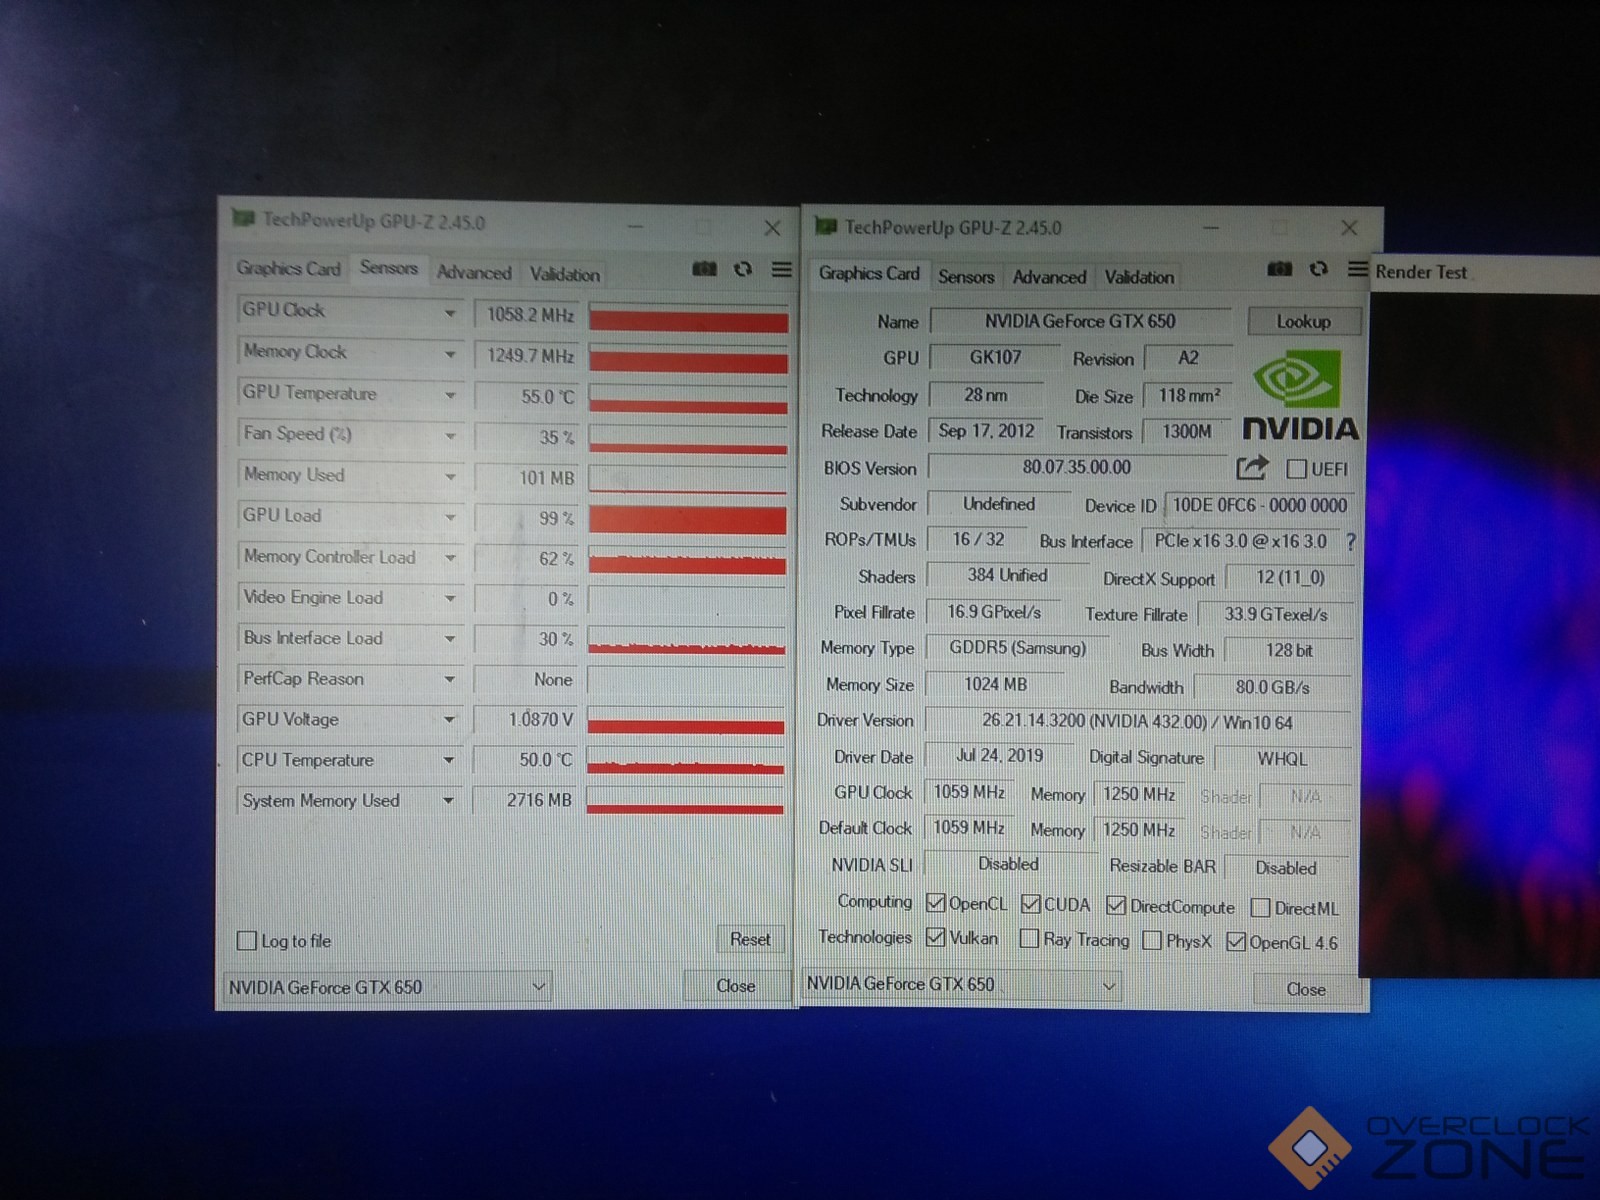Open the hamburger menu in Graphics Card window

[1357, 269]
